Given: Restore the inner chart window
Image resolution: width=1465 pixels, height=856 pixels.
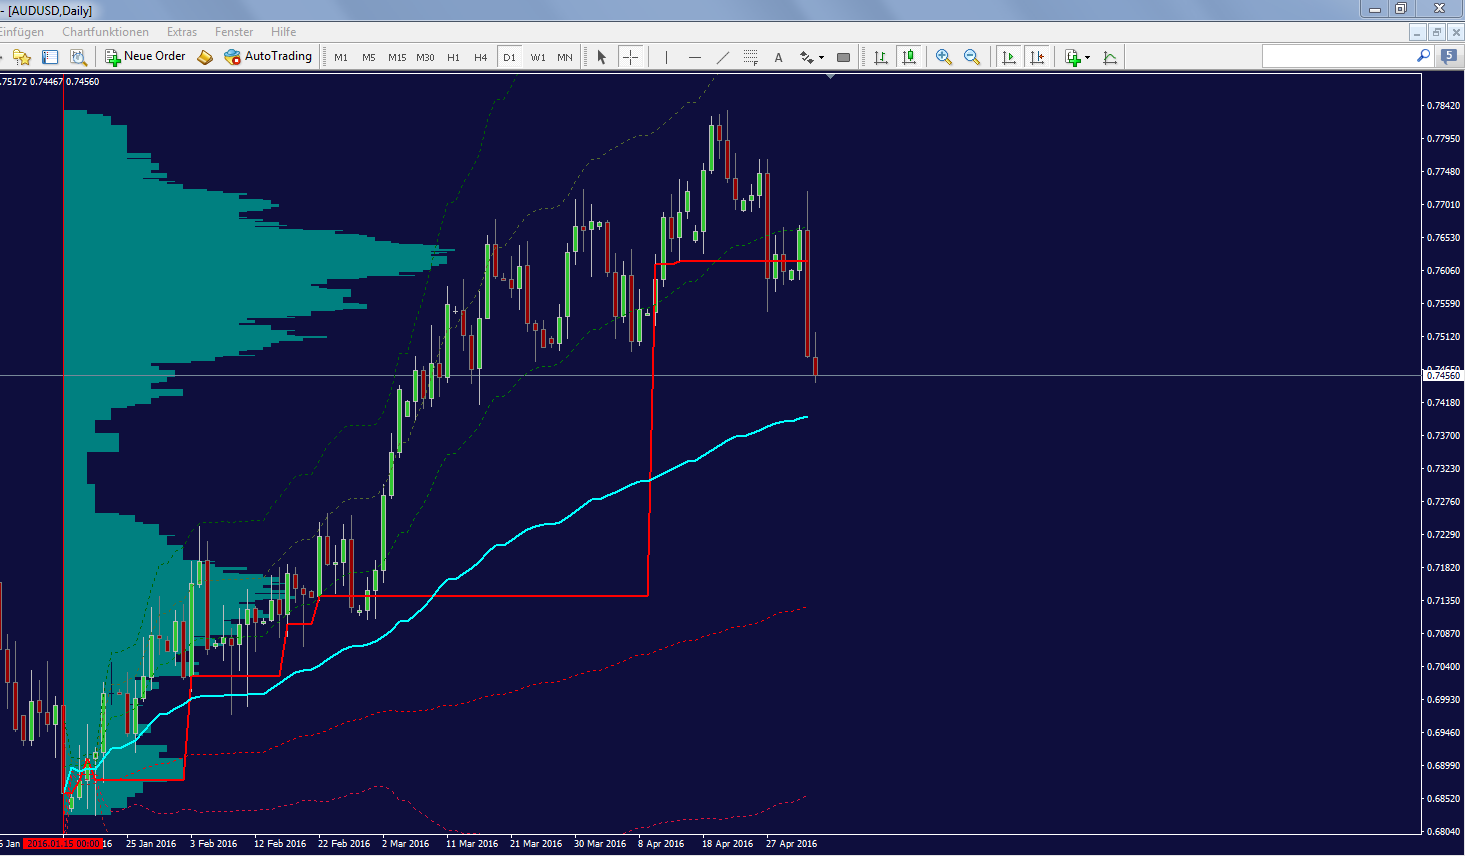Looking at the screenshot, I should [1436, 32].
